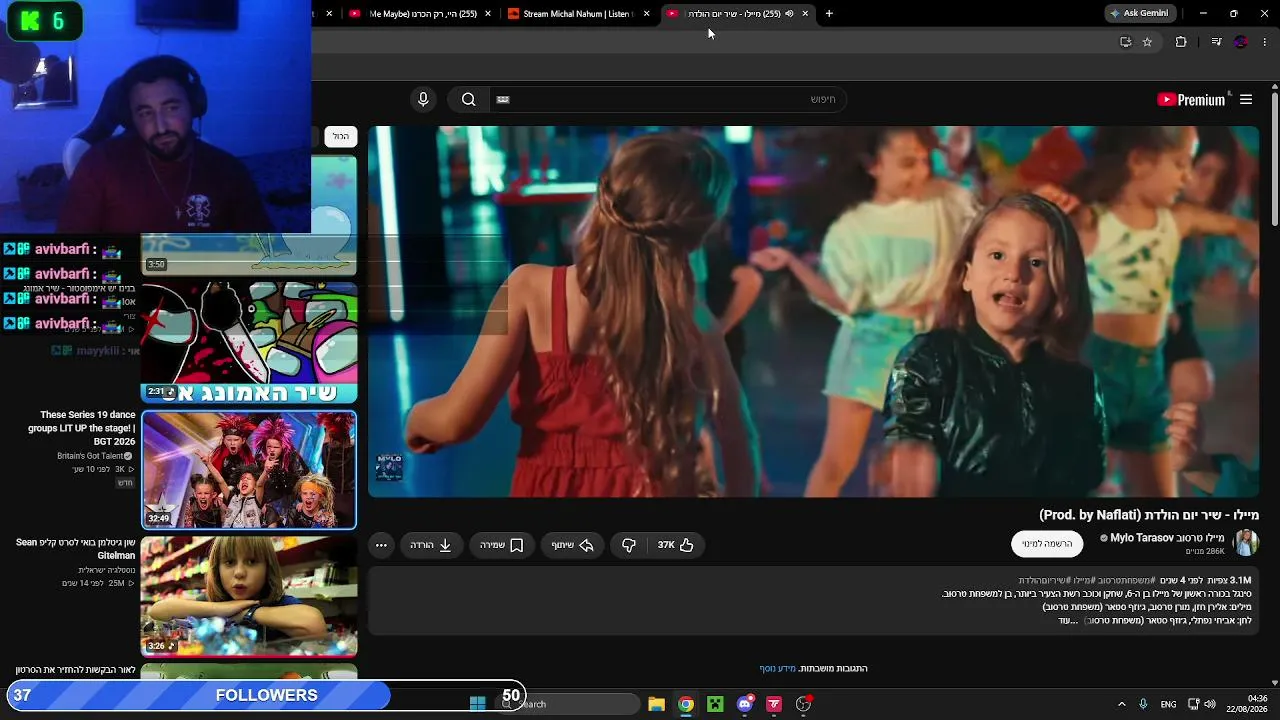Switch to the 'Me Maybe' YouTube tab
Viewport: 1280px width, 720px height.
[x=421, y=14]
